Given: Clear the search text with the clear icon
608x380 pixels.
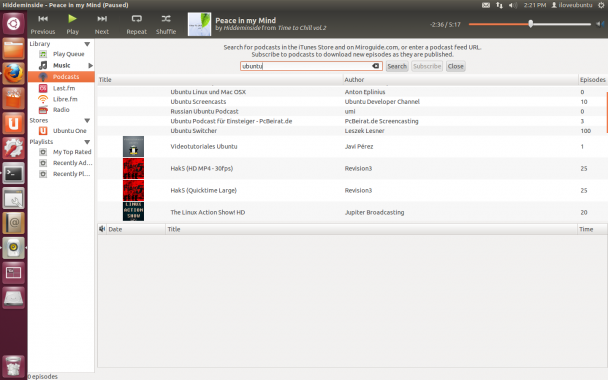Looking at the screenshot, I should (x=375, y=66).
